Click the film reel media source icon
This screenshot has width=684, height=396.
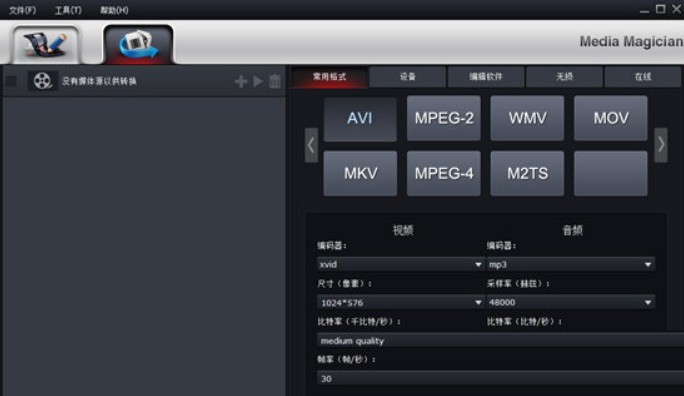click(x=42, y=81)
